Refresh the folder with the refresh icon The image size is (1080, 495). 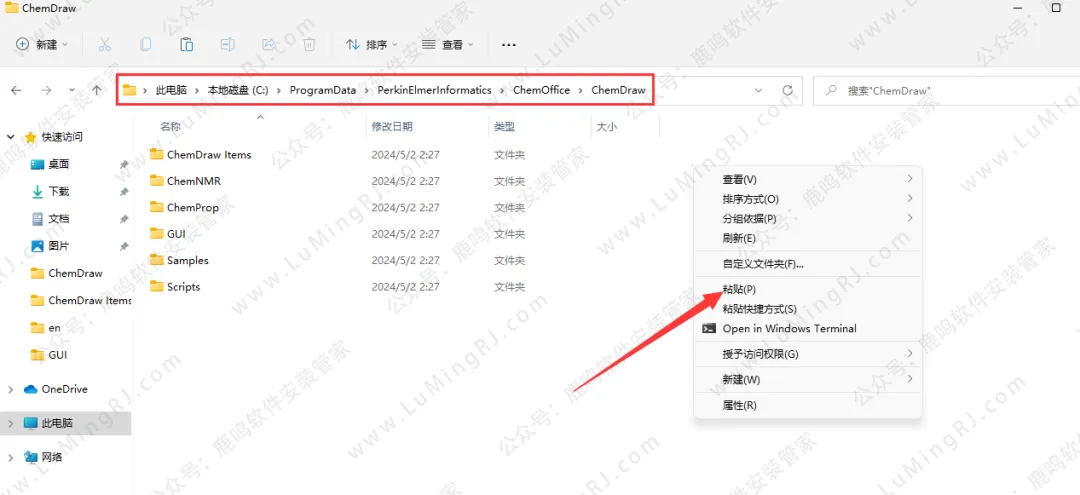[x=788, y=90]
